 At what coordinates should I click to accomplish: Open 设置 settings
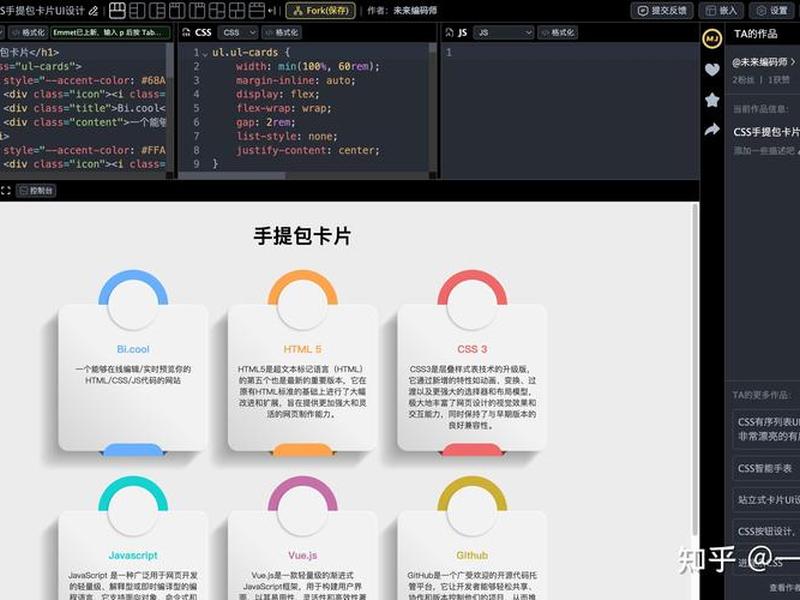772,11
